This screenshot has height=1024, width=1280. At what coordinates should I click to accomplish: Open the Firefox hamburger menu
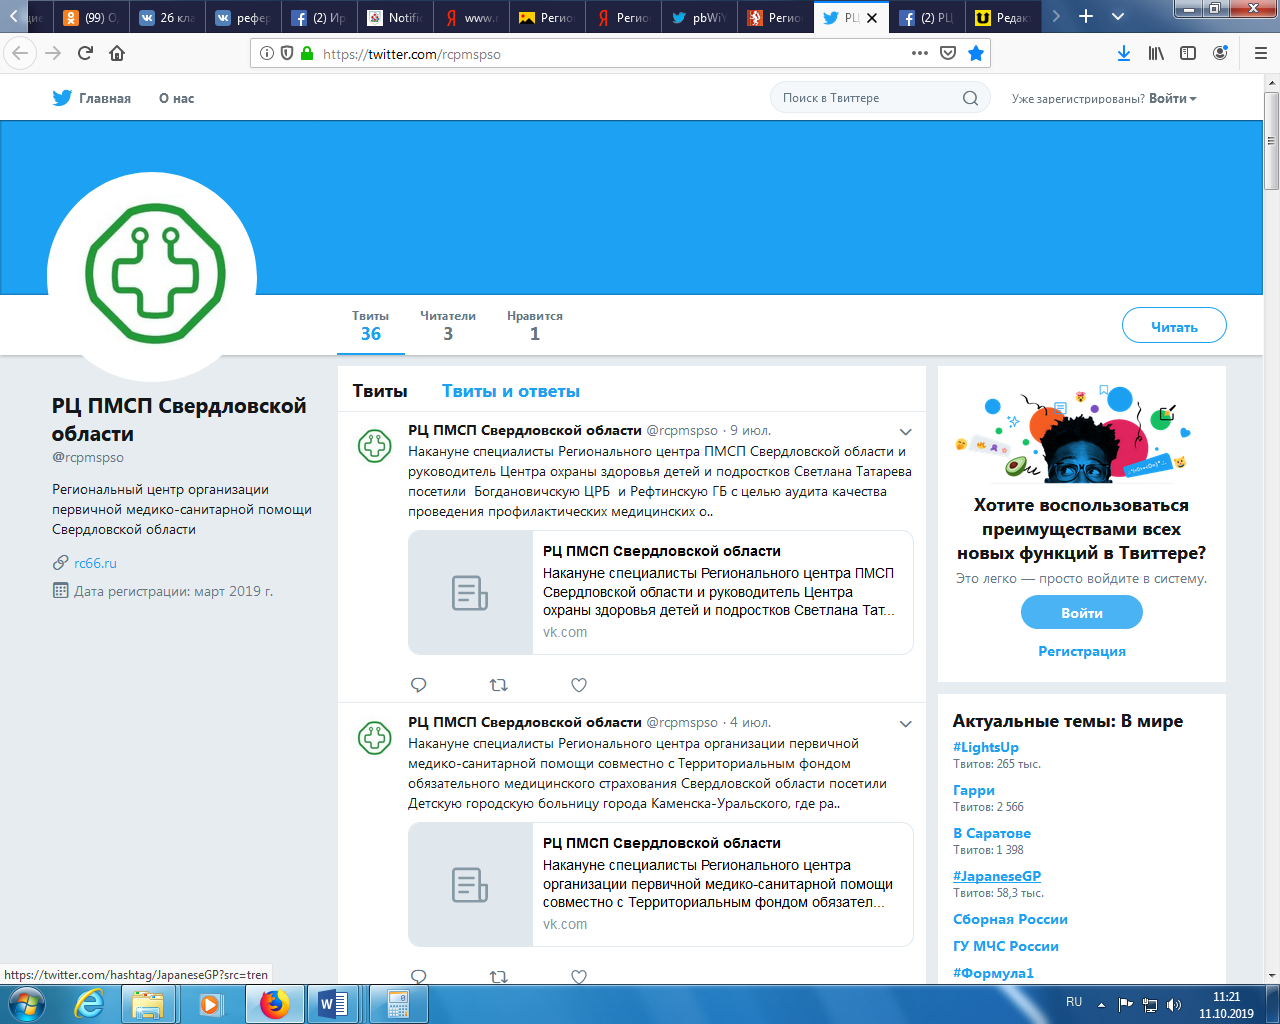click(x=1261, y=53)
